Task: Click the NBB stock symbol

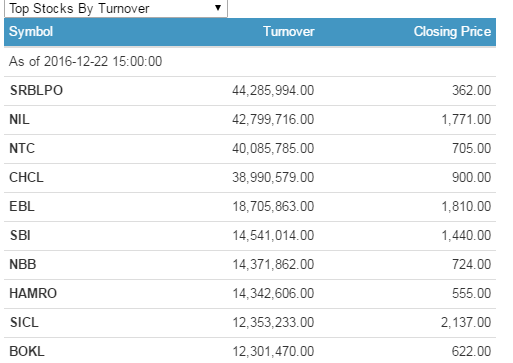Action: coord(23,264)
